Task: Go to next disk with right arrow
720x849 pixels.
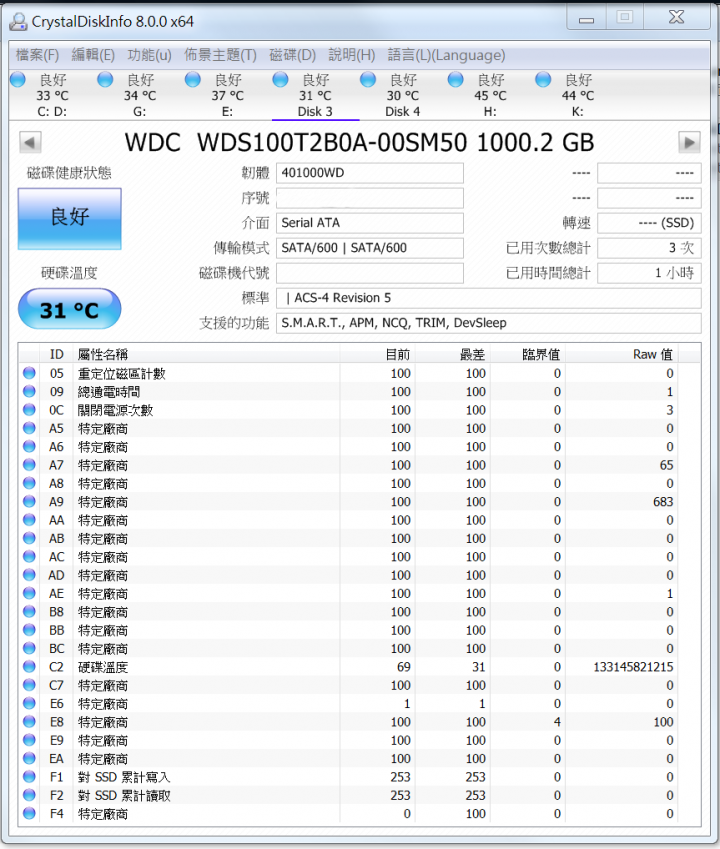Action: pos(689,143)
